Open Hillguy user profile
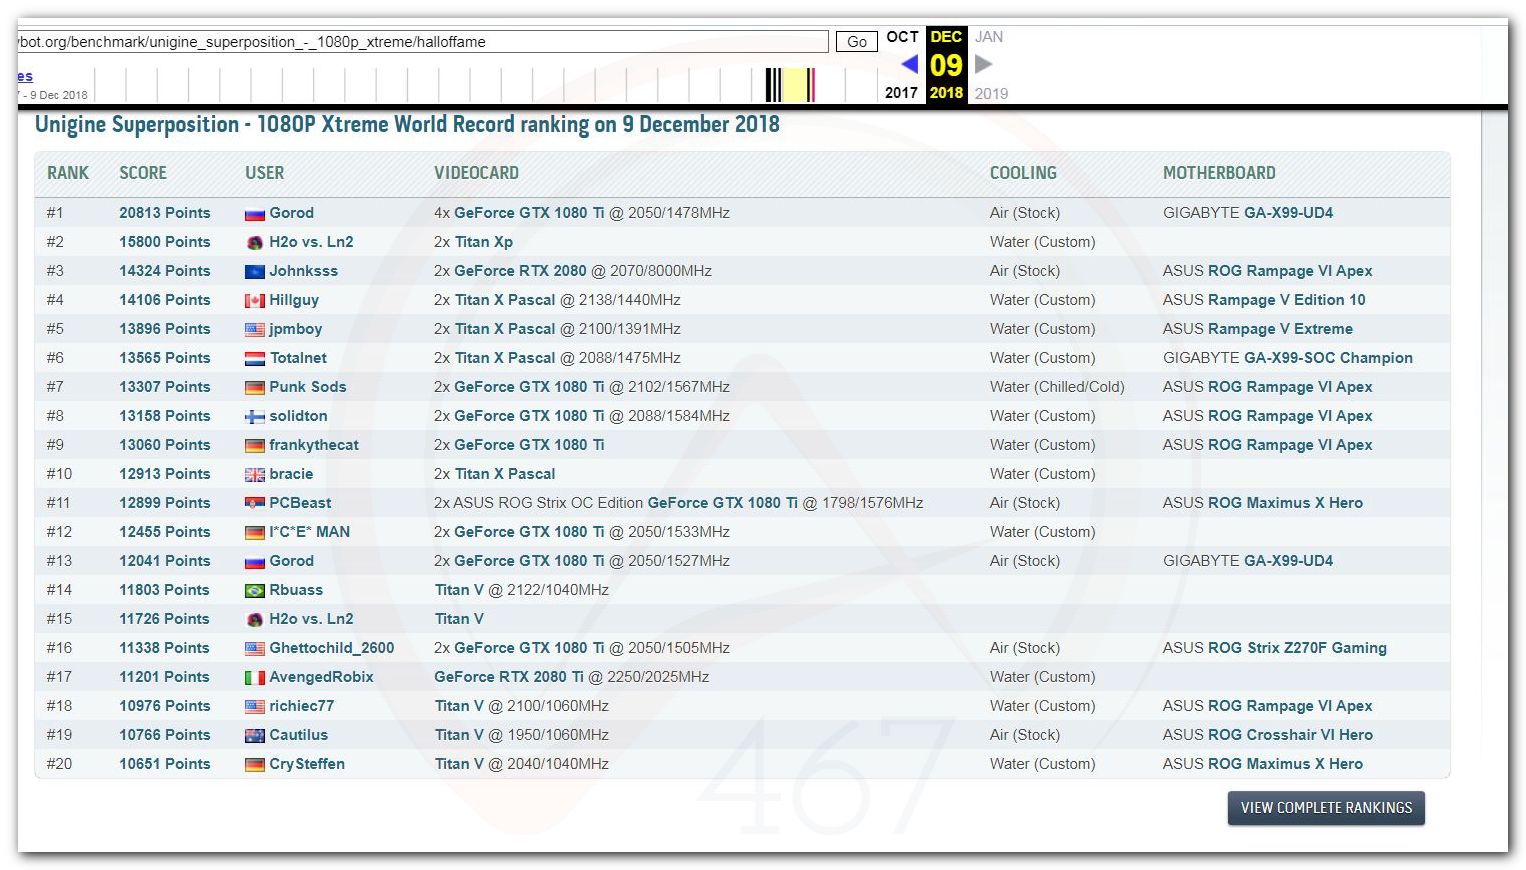Screen dimensions: 1526x870 coord(294,300)
